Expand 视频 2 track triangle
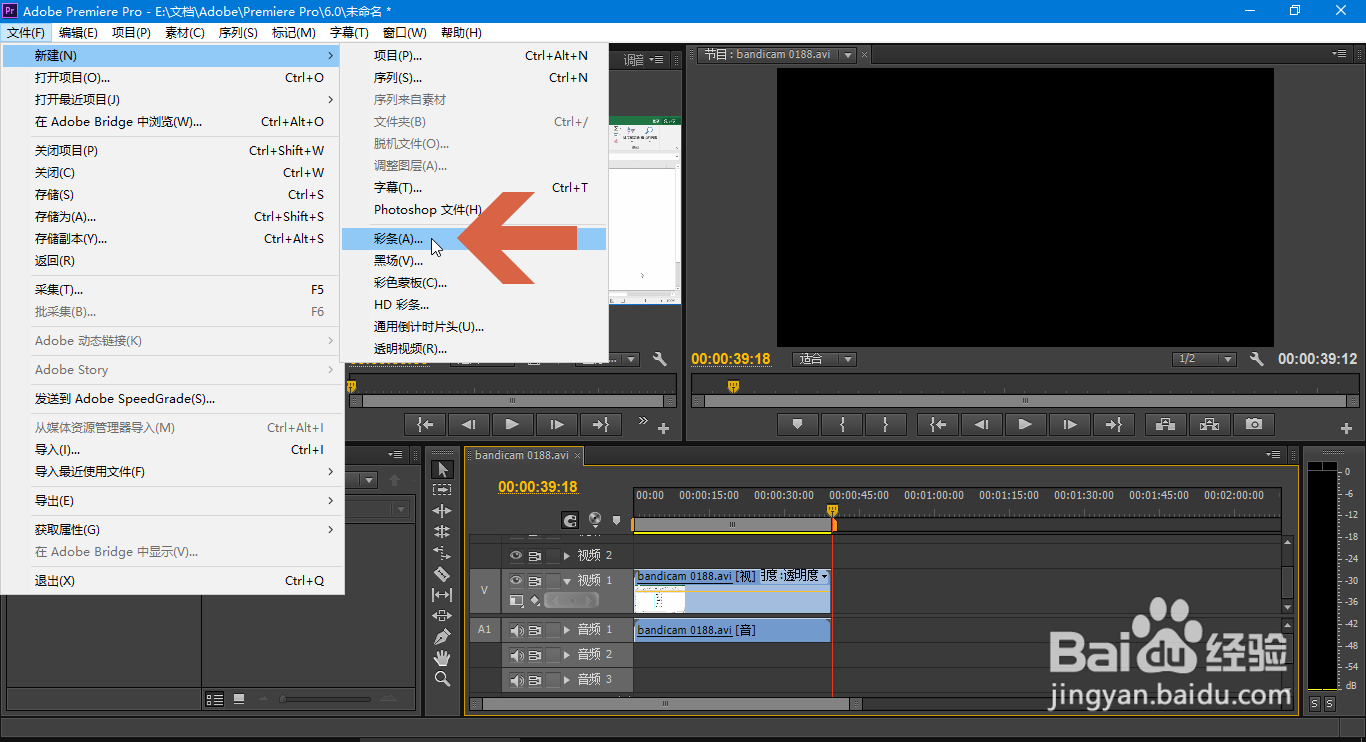 [568, 555]
